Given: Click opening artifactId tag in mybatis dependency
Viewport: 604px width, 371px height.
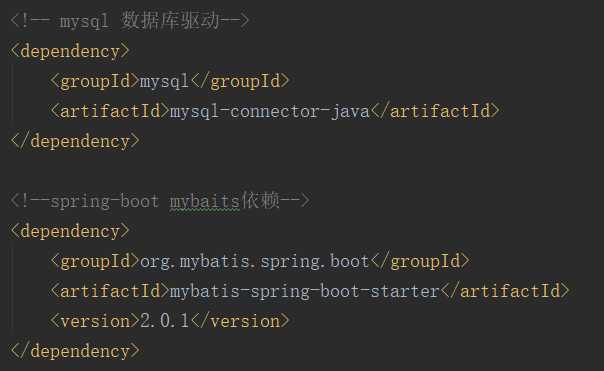Looking at the screenshot, I should tap(109, 291).
